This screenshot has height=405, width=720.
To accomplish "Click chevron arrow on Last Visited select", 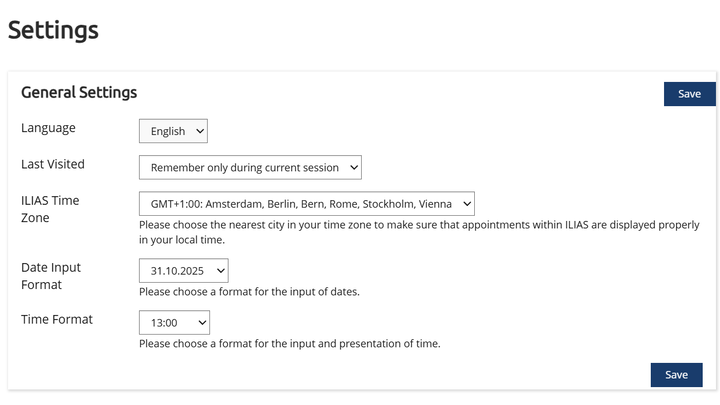I will click(354, 168).
